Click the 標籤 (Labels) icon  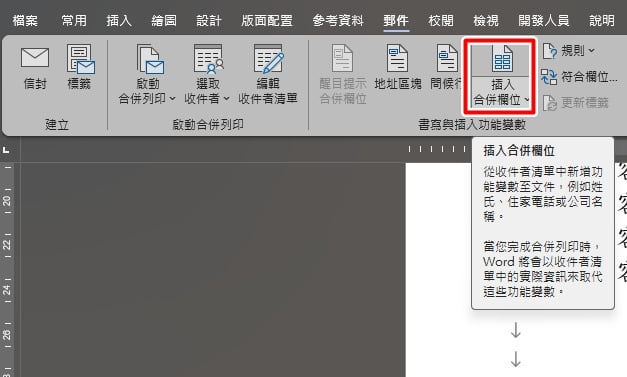[x=80, y=59]
